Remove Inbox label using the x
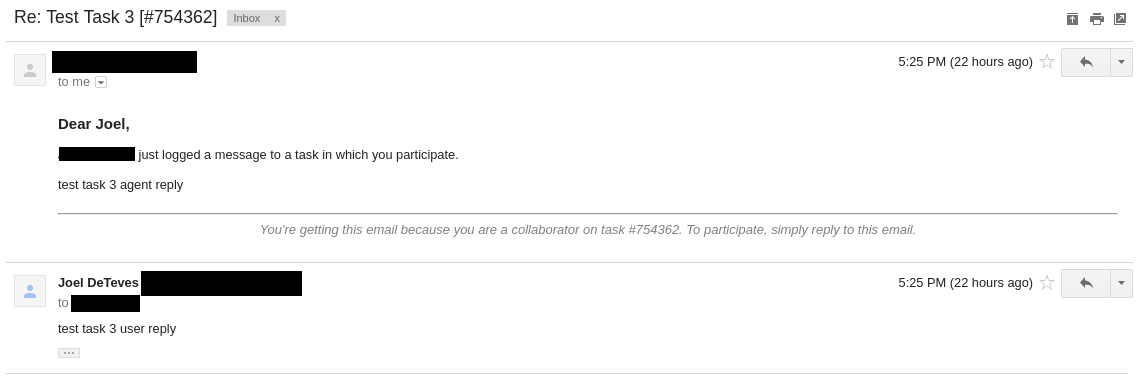The width and height of the screenshot is (1141, 376). click(x=277, y=18)
